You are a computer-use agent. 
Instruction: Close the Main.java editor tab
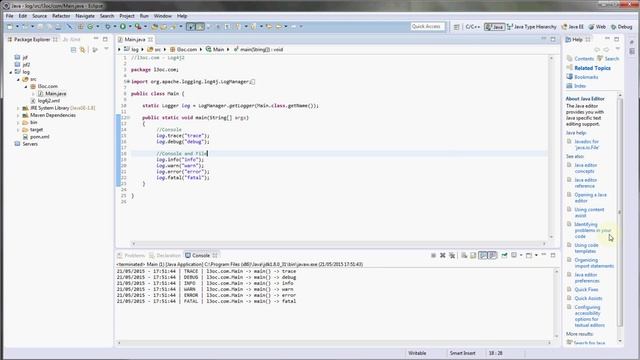tap(150, 40)
